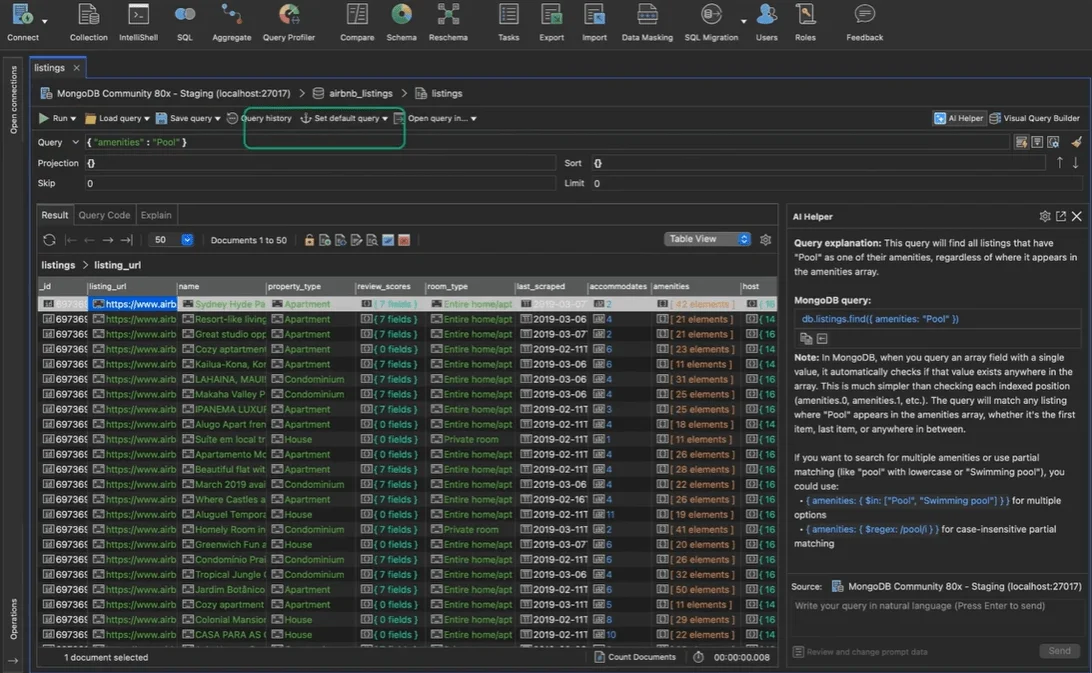
Task: Expand the Load query dropdown
Action: point(146,118)
